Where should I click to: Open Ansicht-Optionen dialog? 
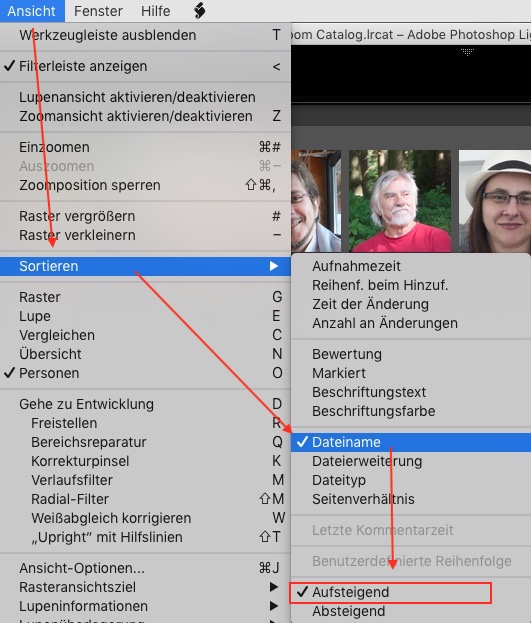[x=145, y=568]
